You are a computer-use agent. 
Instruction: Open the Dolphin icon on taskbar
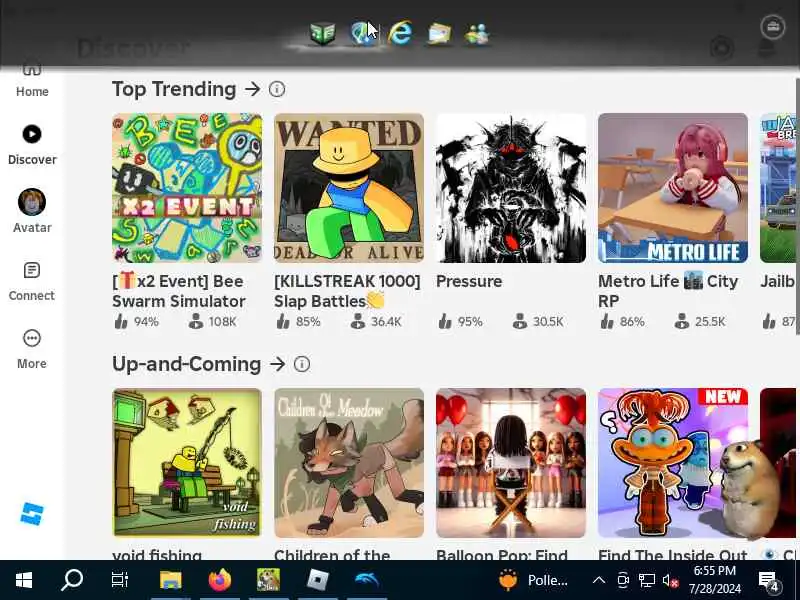pos(366,580)
